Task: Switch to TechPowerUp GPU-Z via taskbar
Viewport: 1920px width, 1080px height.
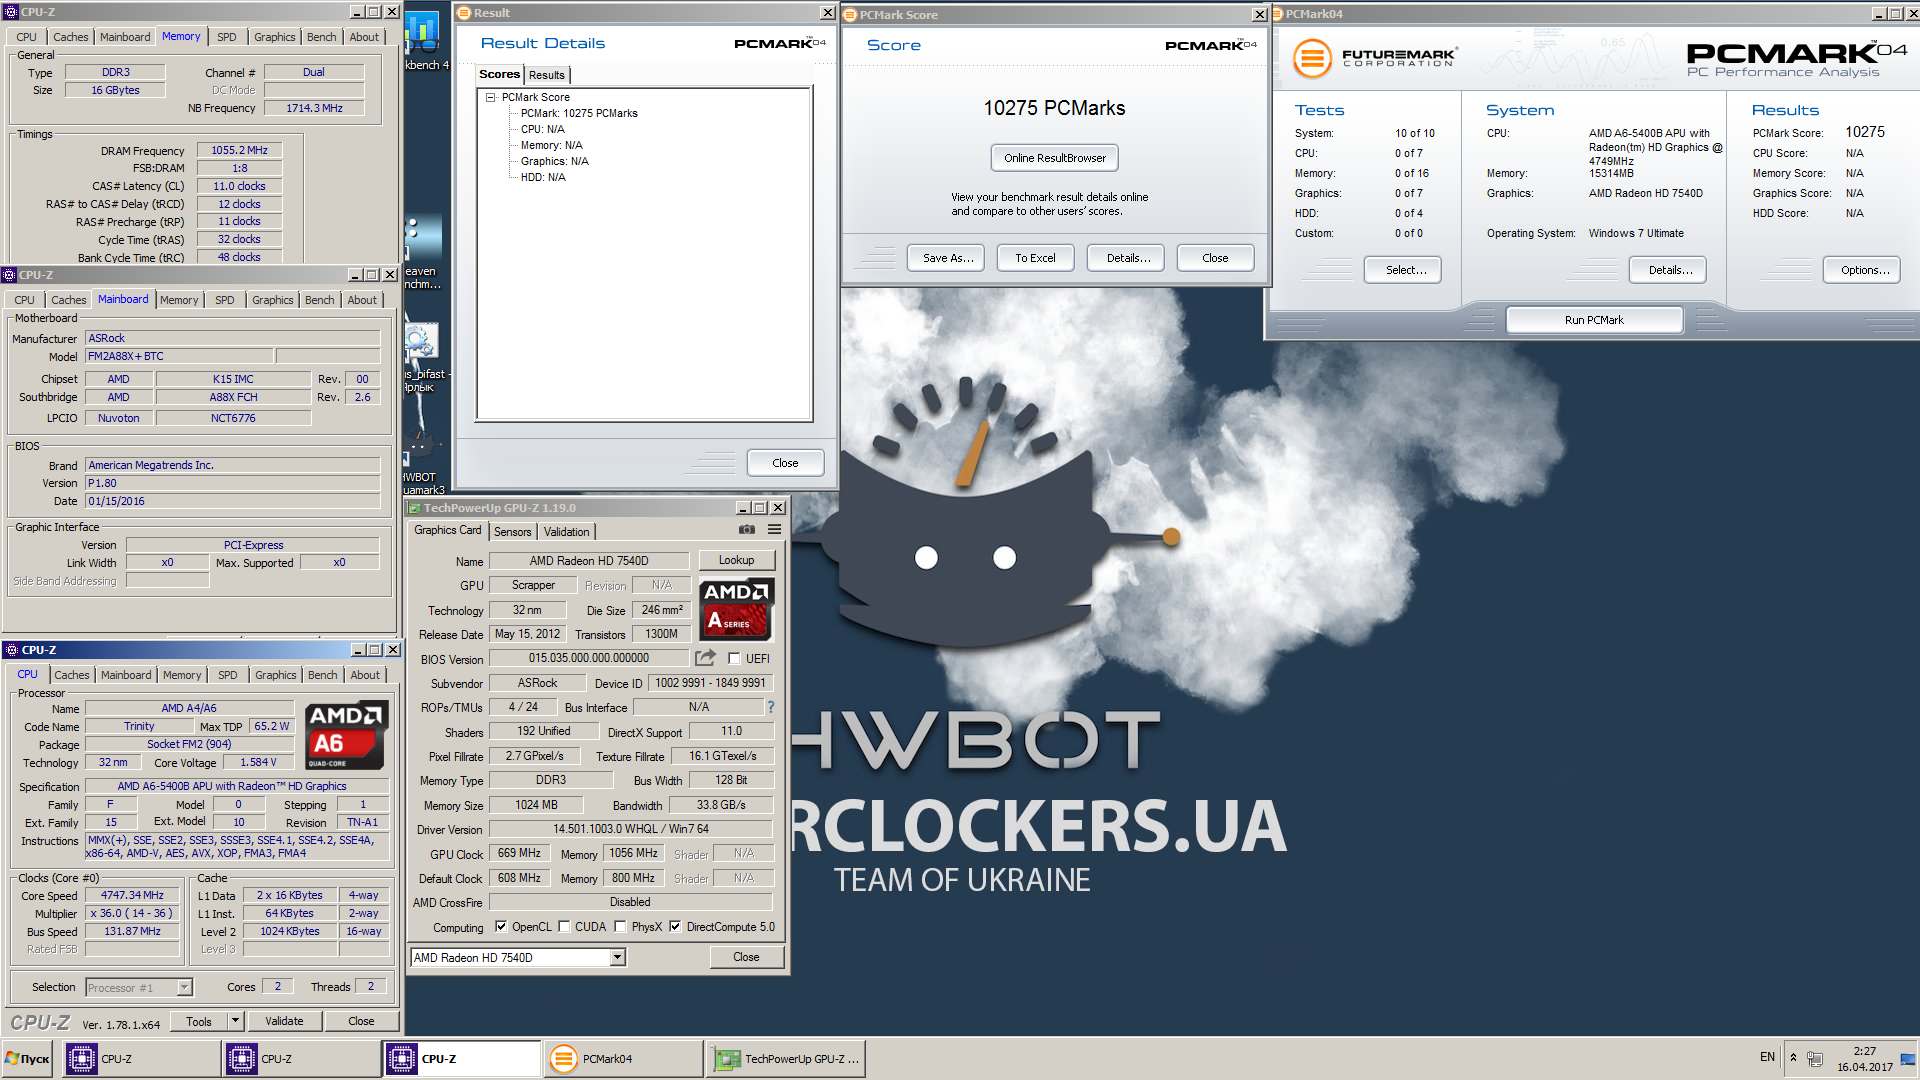Action: 786,1059
